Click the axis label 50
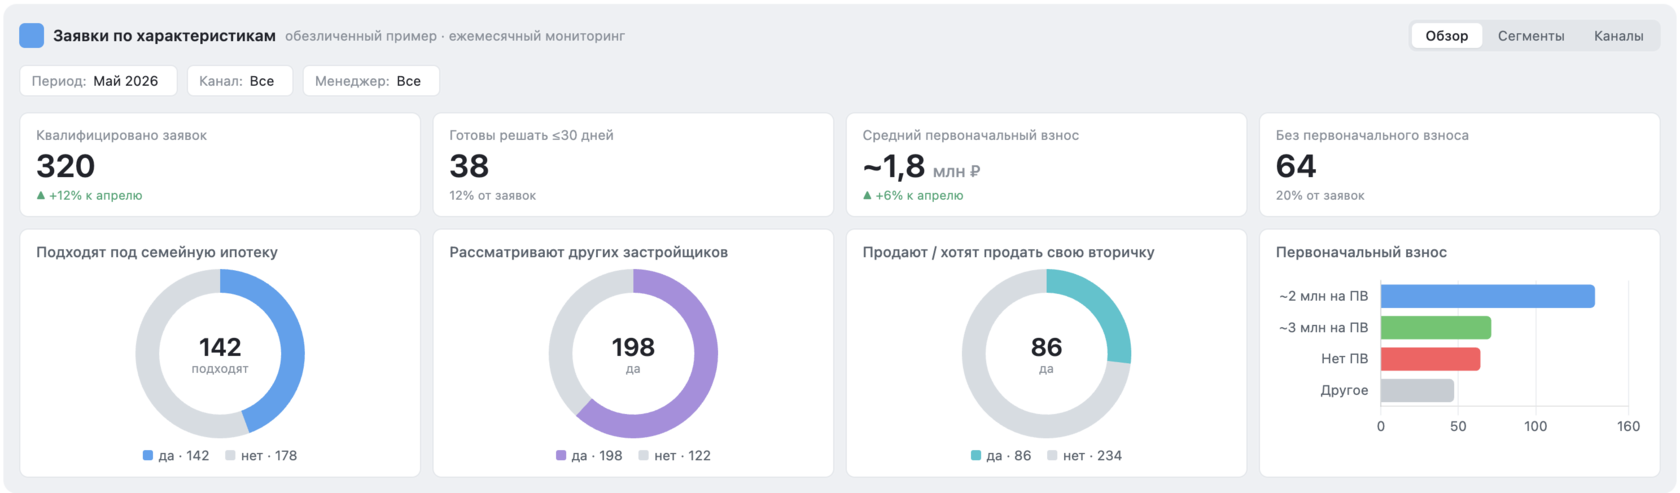Viewport: 1680px width, 493px height. tap(1458, 426)
